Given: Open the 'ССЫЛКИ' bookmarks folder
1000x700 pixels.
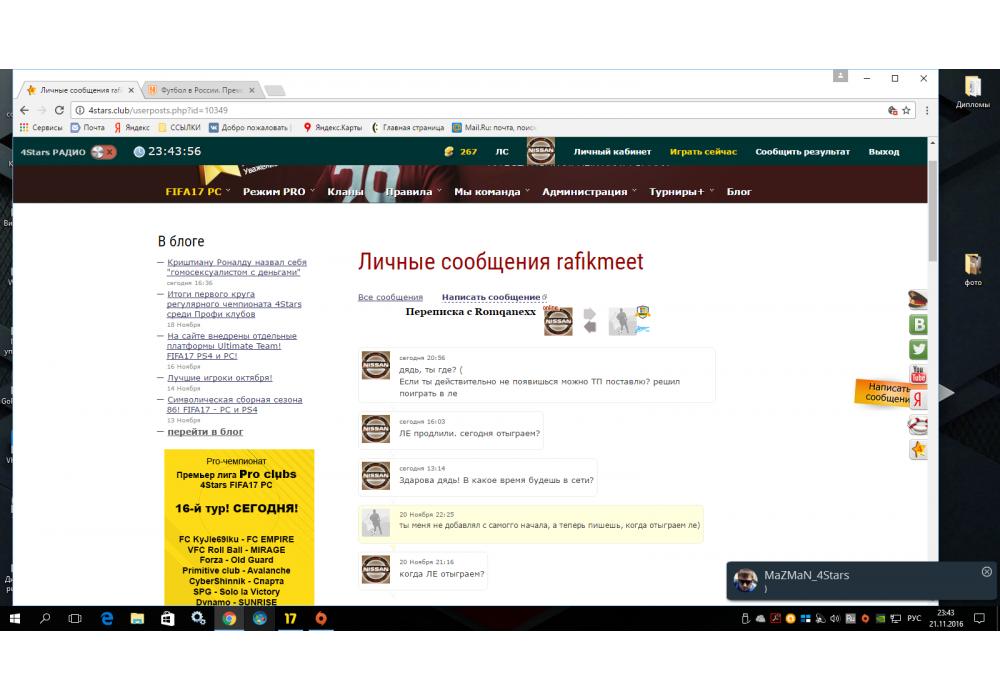Looking at the screenshot, I should coord(180,128).
